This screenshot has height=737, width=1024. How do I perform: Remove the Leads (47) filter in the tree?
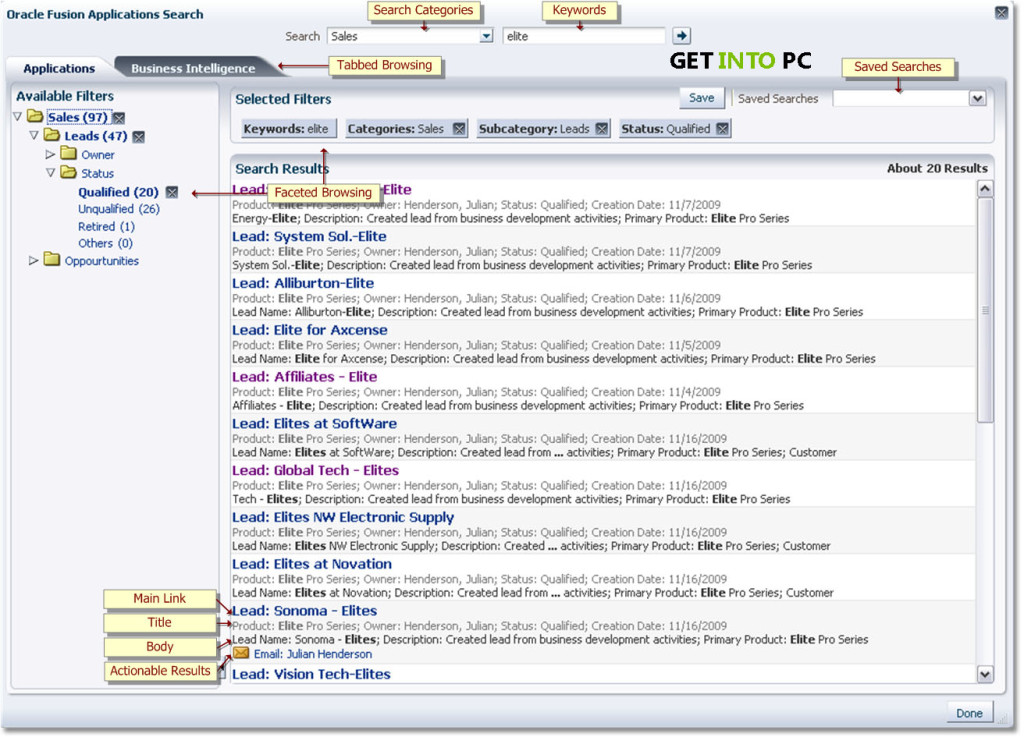click(x=138, y=136)
